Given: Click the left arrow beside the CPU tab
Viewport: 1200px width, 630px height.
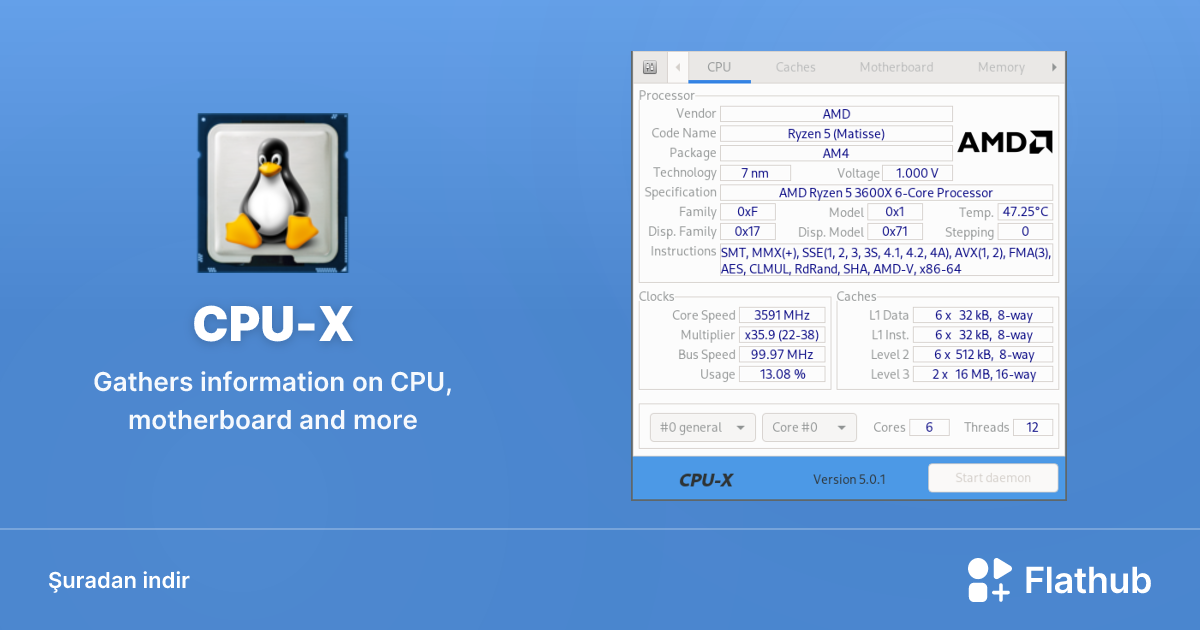Looking at the screenshot, I should click(x=677, y=66).
